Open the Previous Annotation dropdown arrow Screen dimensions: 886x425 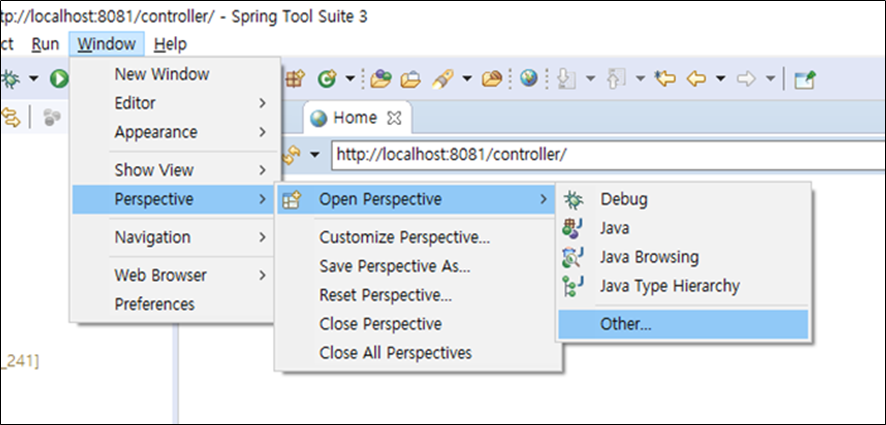[640, 79]
